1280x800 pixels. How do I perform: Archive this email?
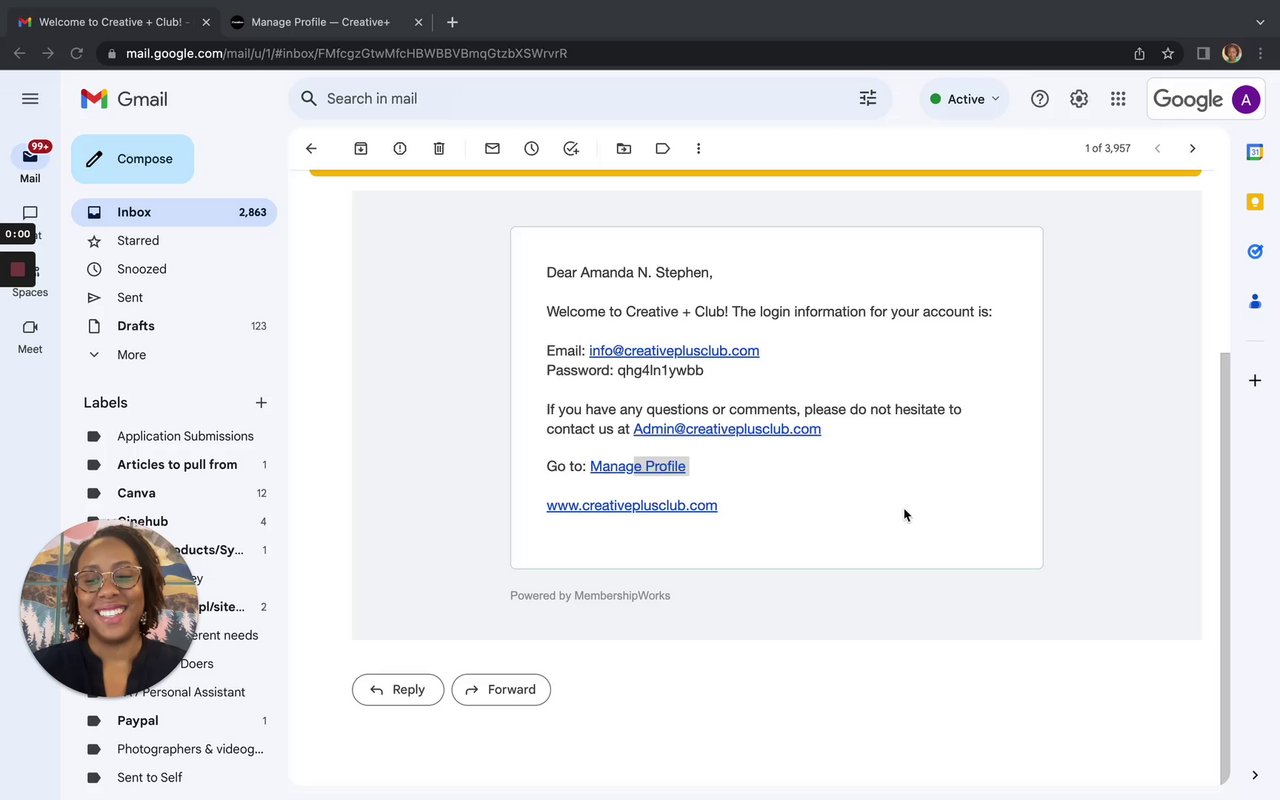click(x=361, y=148)
